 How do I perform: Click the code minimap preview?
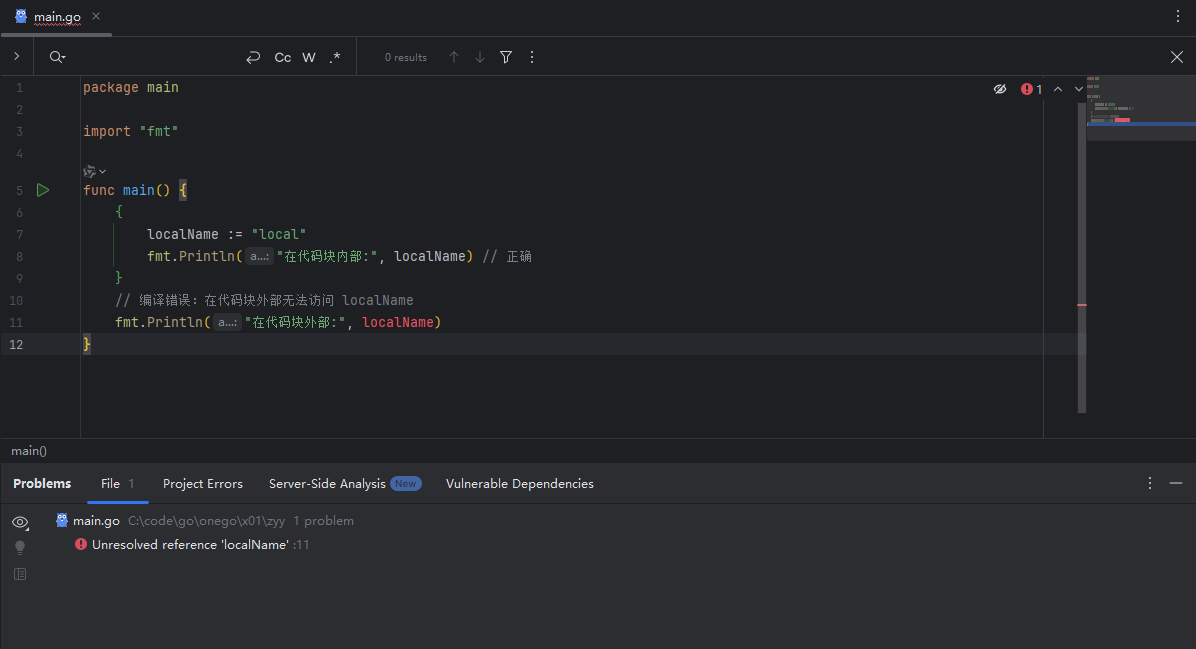pyautogui.click(x=1141, y=108)
